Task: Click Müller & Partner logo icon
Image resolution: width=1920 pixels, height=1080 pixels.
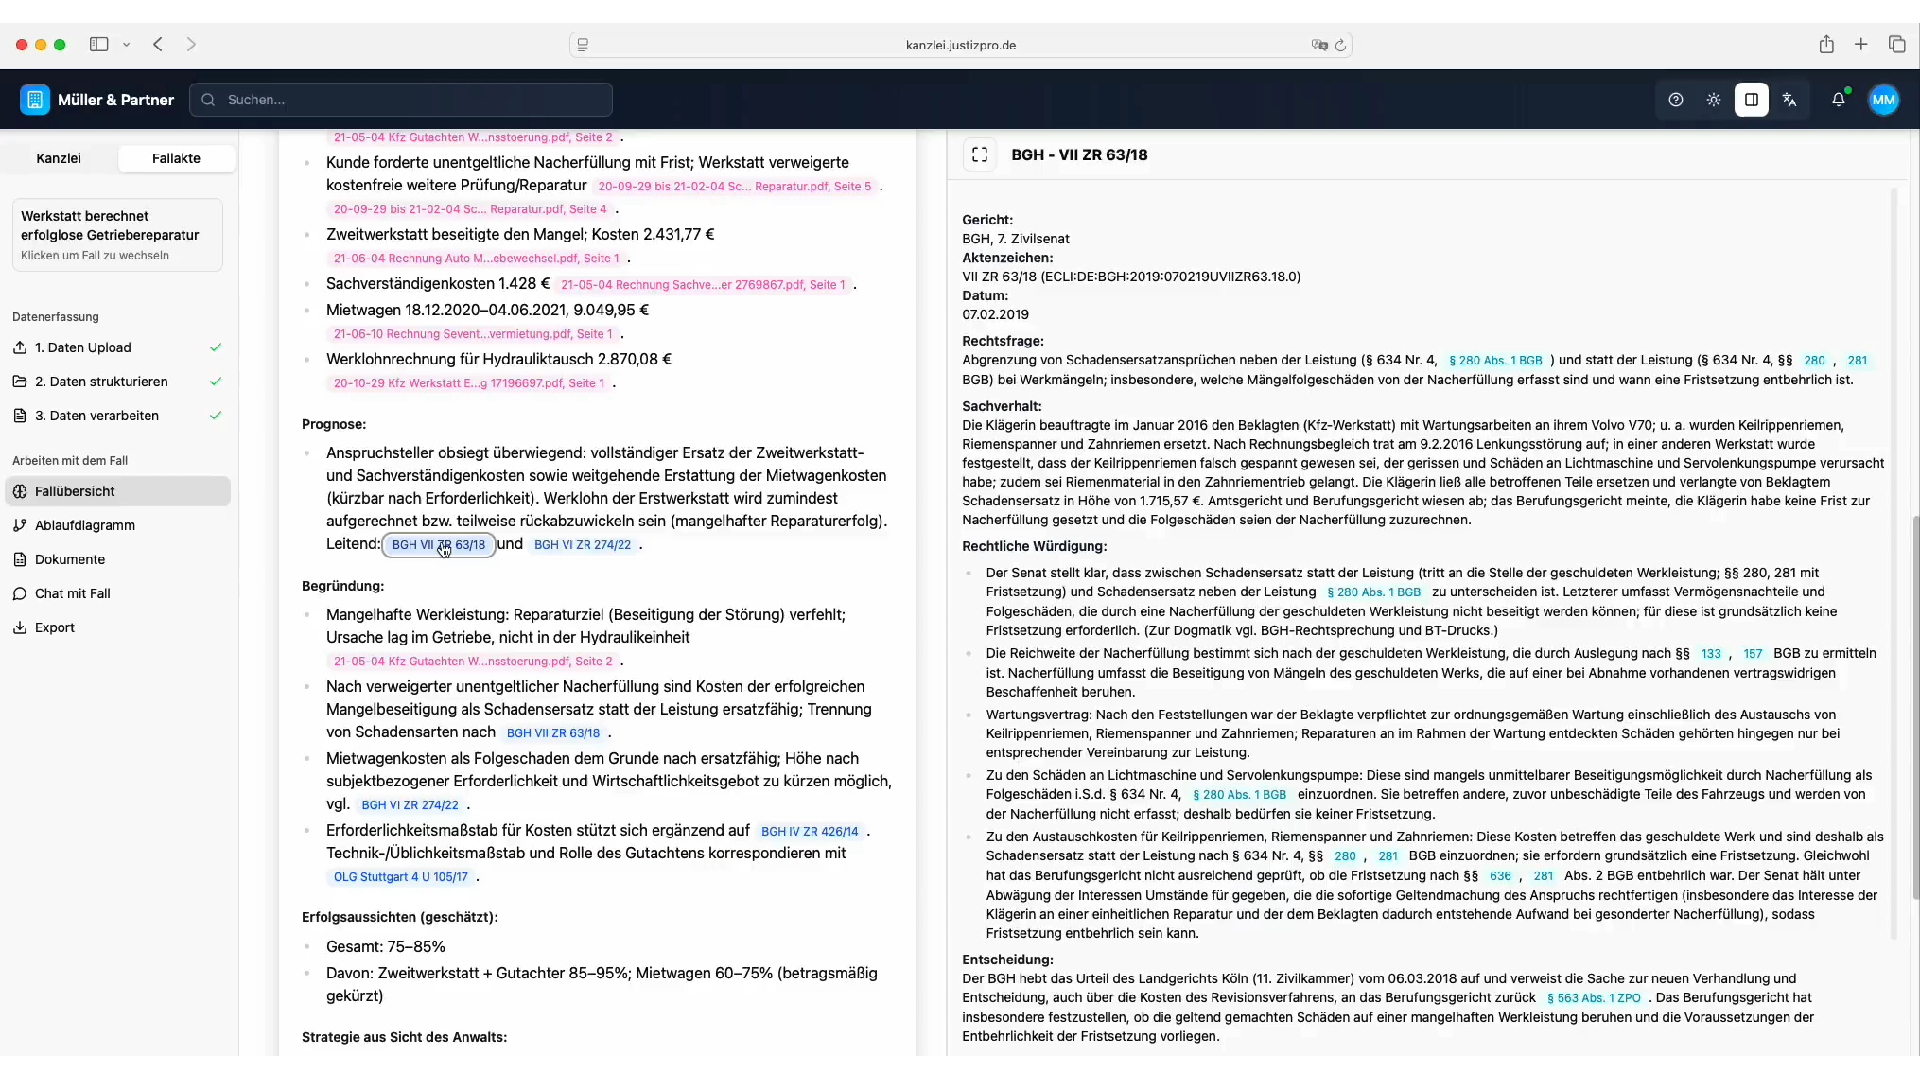Action: pyautogui.click(x=35, y=100)
